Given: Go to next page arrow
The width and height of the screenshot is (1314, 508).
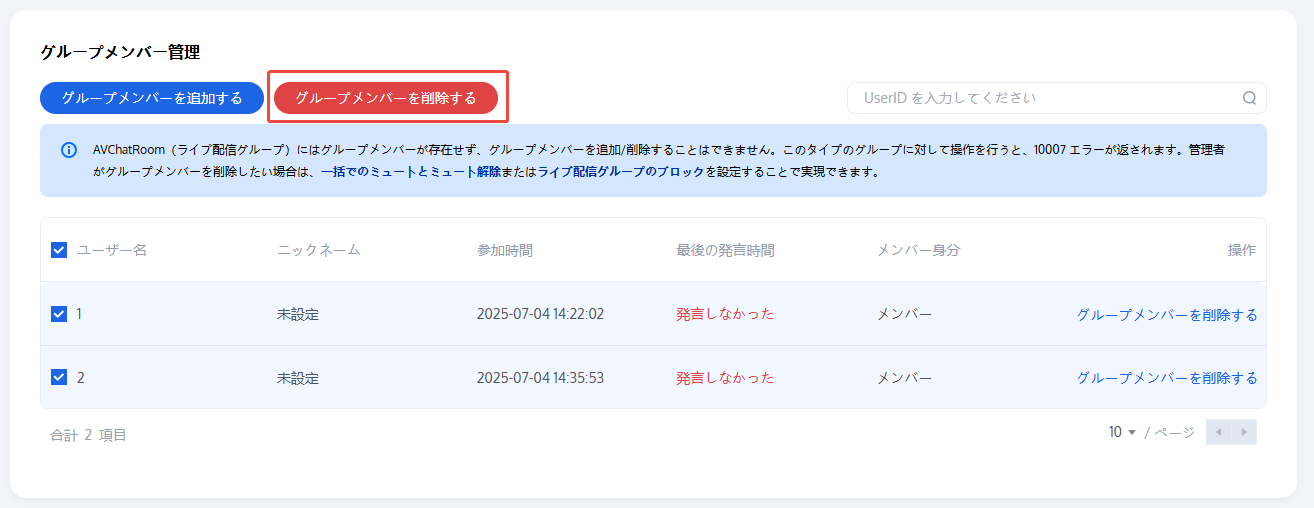Looking at the screenshot, I should click(1244, 432).
